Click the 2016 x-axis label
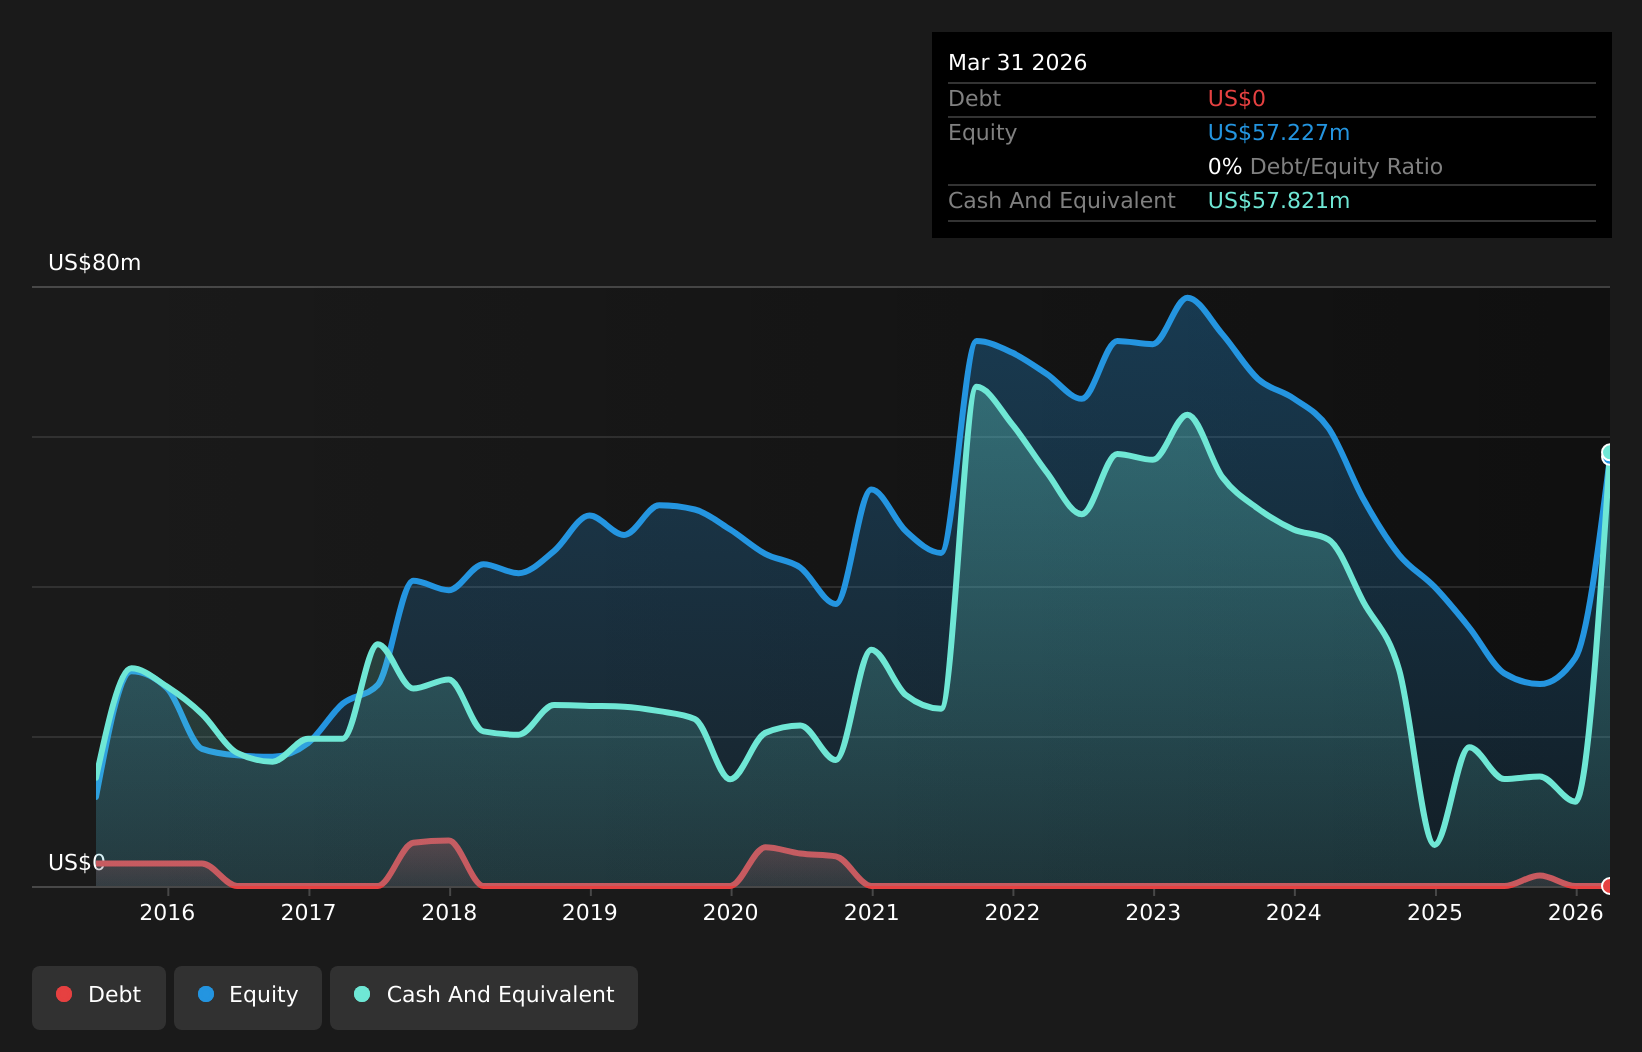 click(x=167, y=912)
